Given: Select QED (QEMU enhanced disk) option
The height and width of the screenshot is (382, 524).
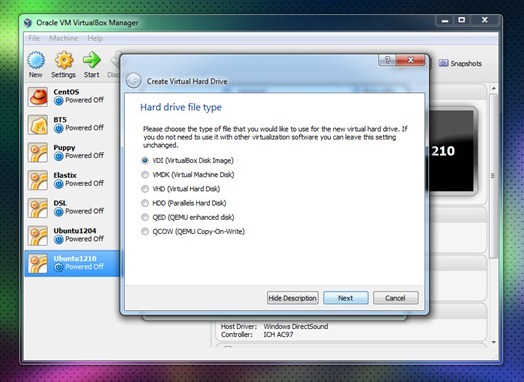Looking at the screenshot, I should [187, 217].
